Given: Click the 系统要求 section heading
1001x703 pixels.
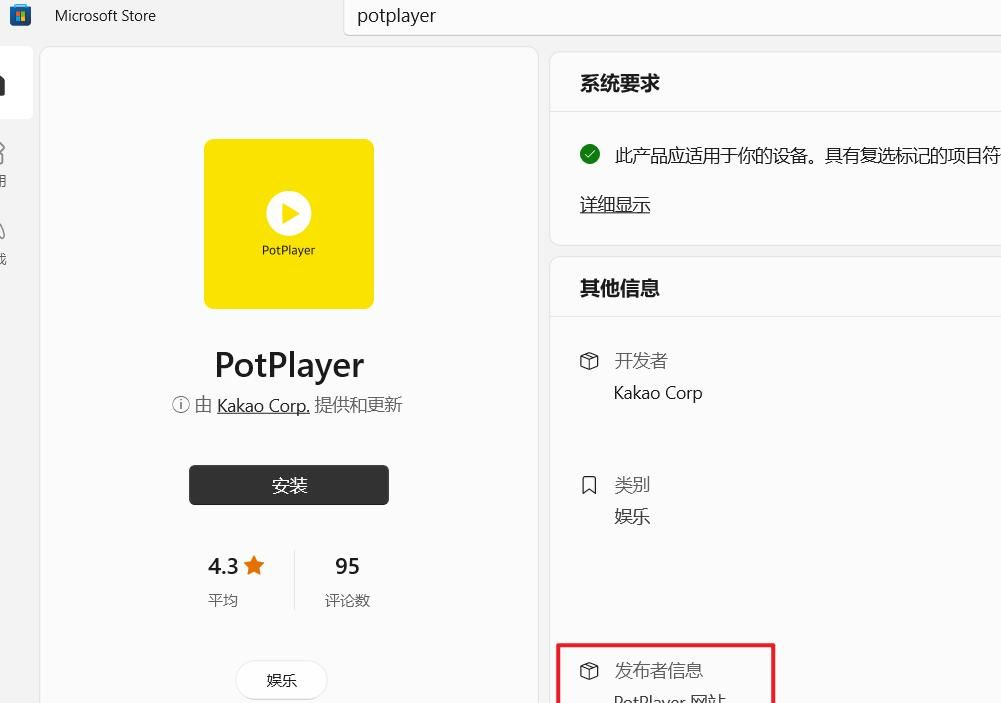Looking at the screenshot, I should (x=619, y=84).
